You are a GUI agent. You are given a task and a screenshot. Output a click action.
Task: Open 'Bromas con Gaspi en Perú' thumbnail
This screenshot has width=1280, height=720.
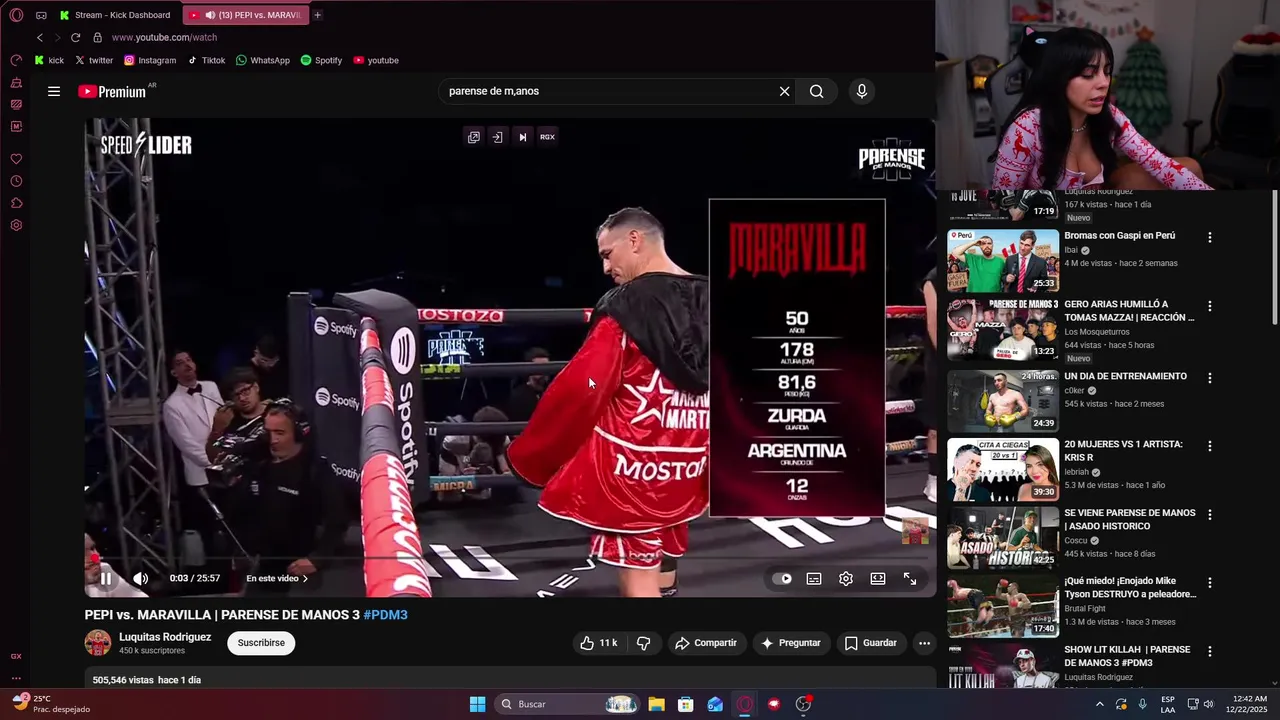[1003, 261]
